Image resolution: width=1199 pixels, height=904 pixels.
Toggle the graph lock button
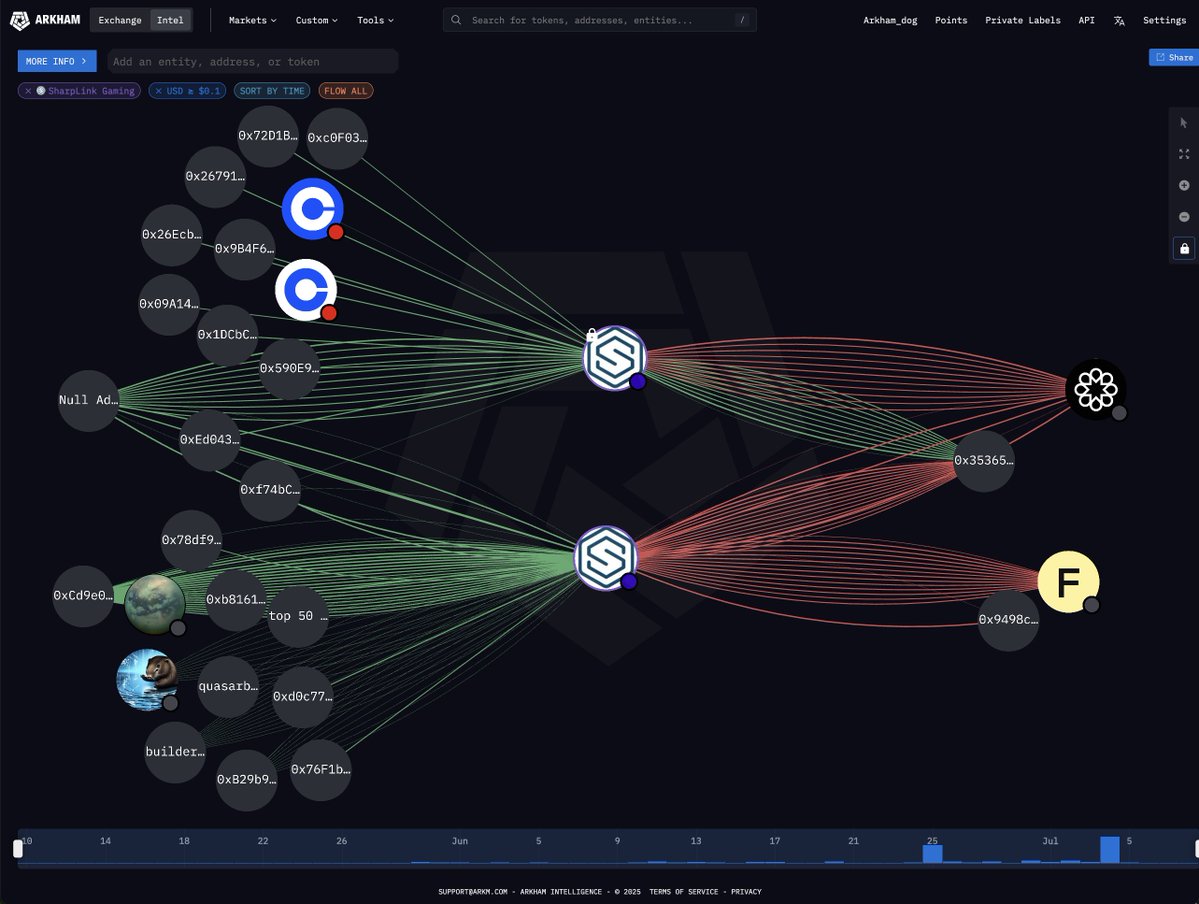[1184, 249]
